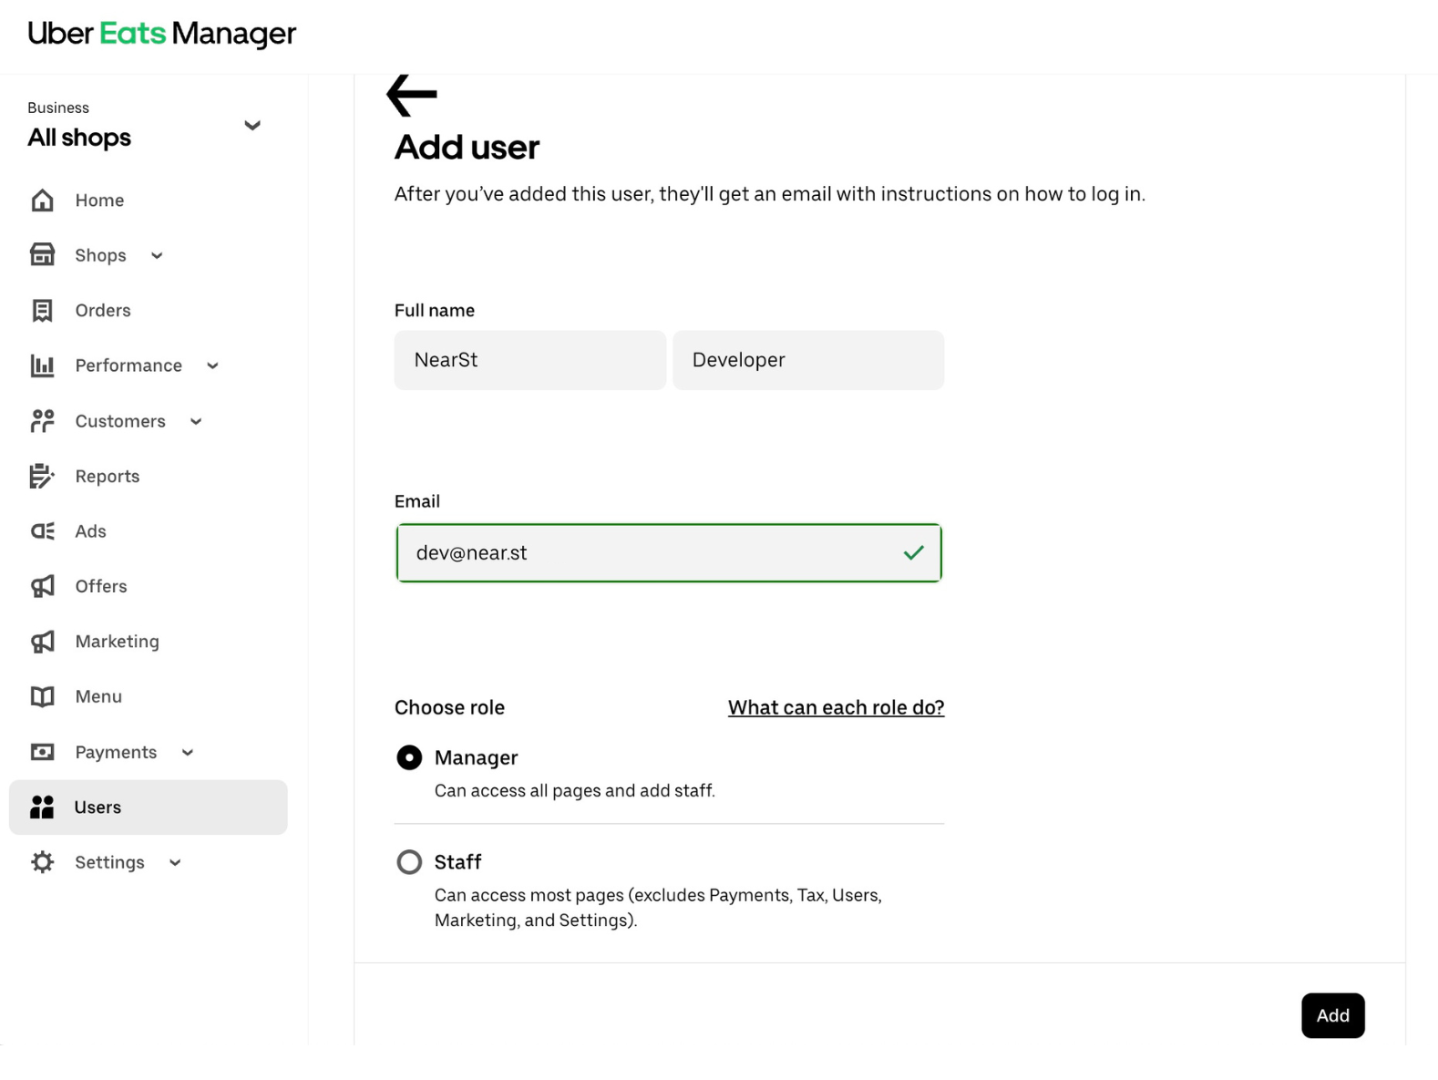Image resolution: width=1438 pixels, height=1080 pixels.
Task: Click the Ads icon in sidebar
Action: 42,531
